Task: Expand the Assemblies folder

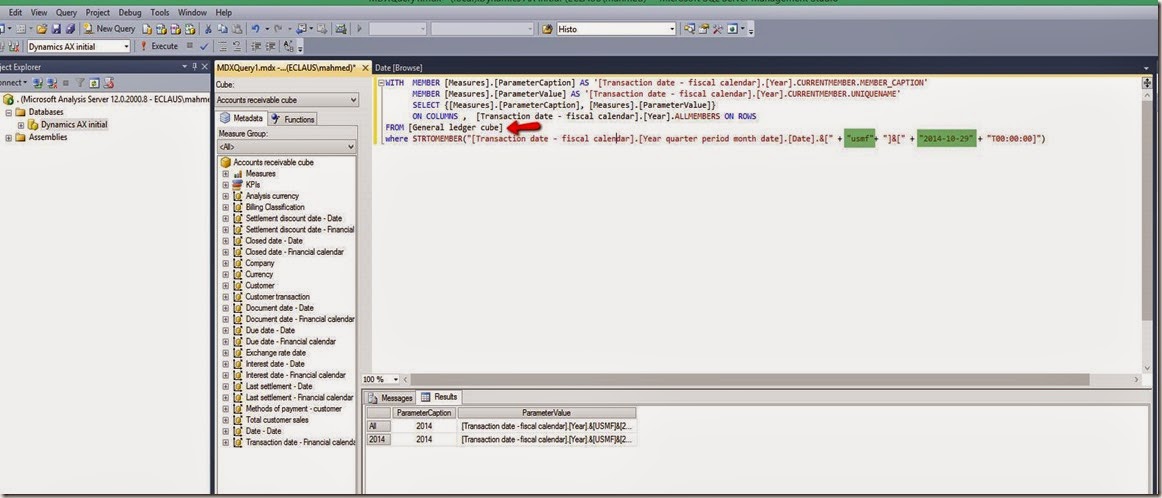Action: point(9,137)
